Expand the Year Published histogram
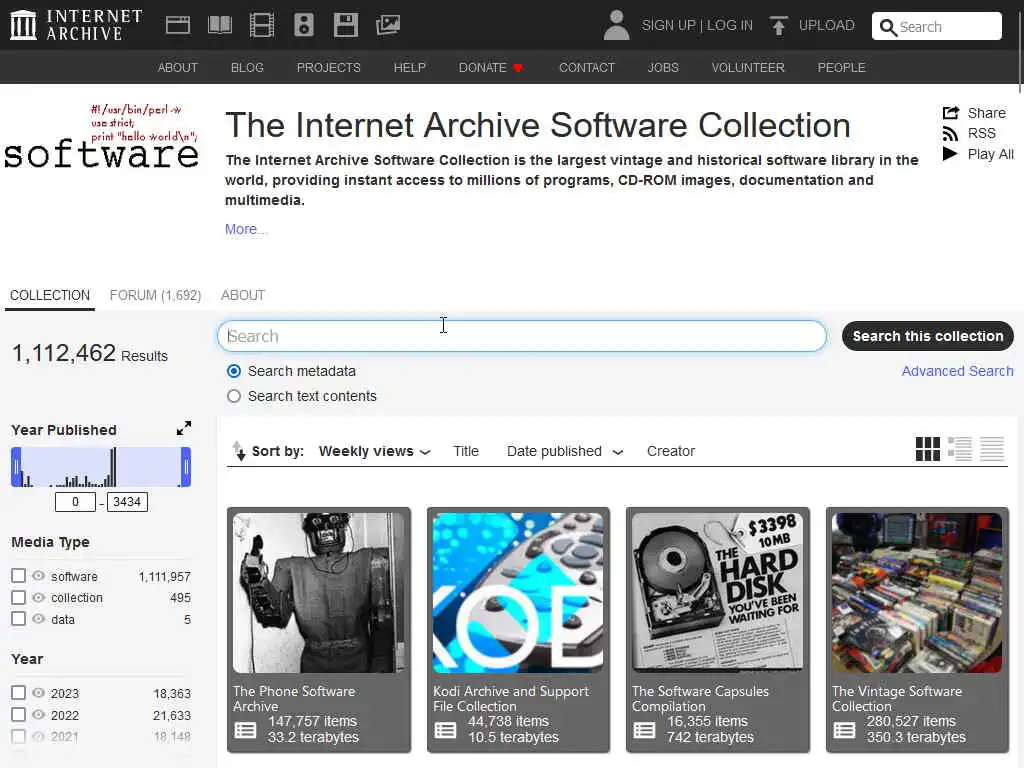The width and height of the screenshot is (1024, 768). (x=184, y=428)
